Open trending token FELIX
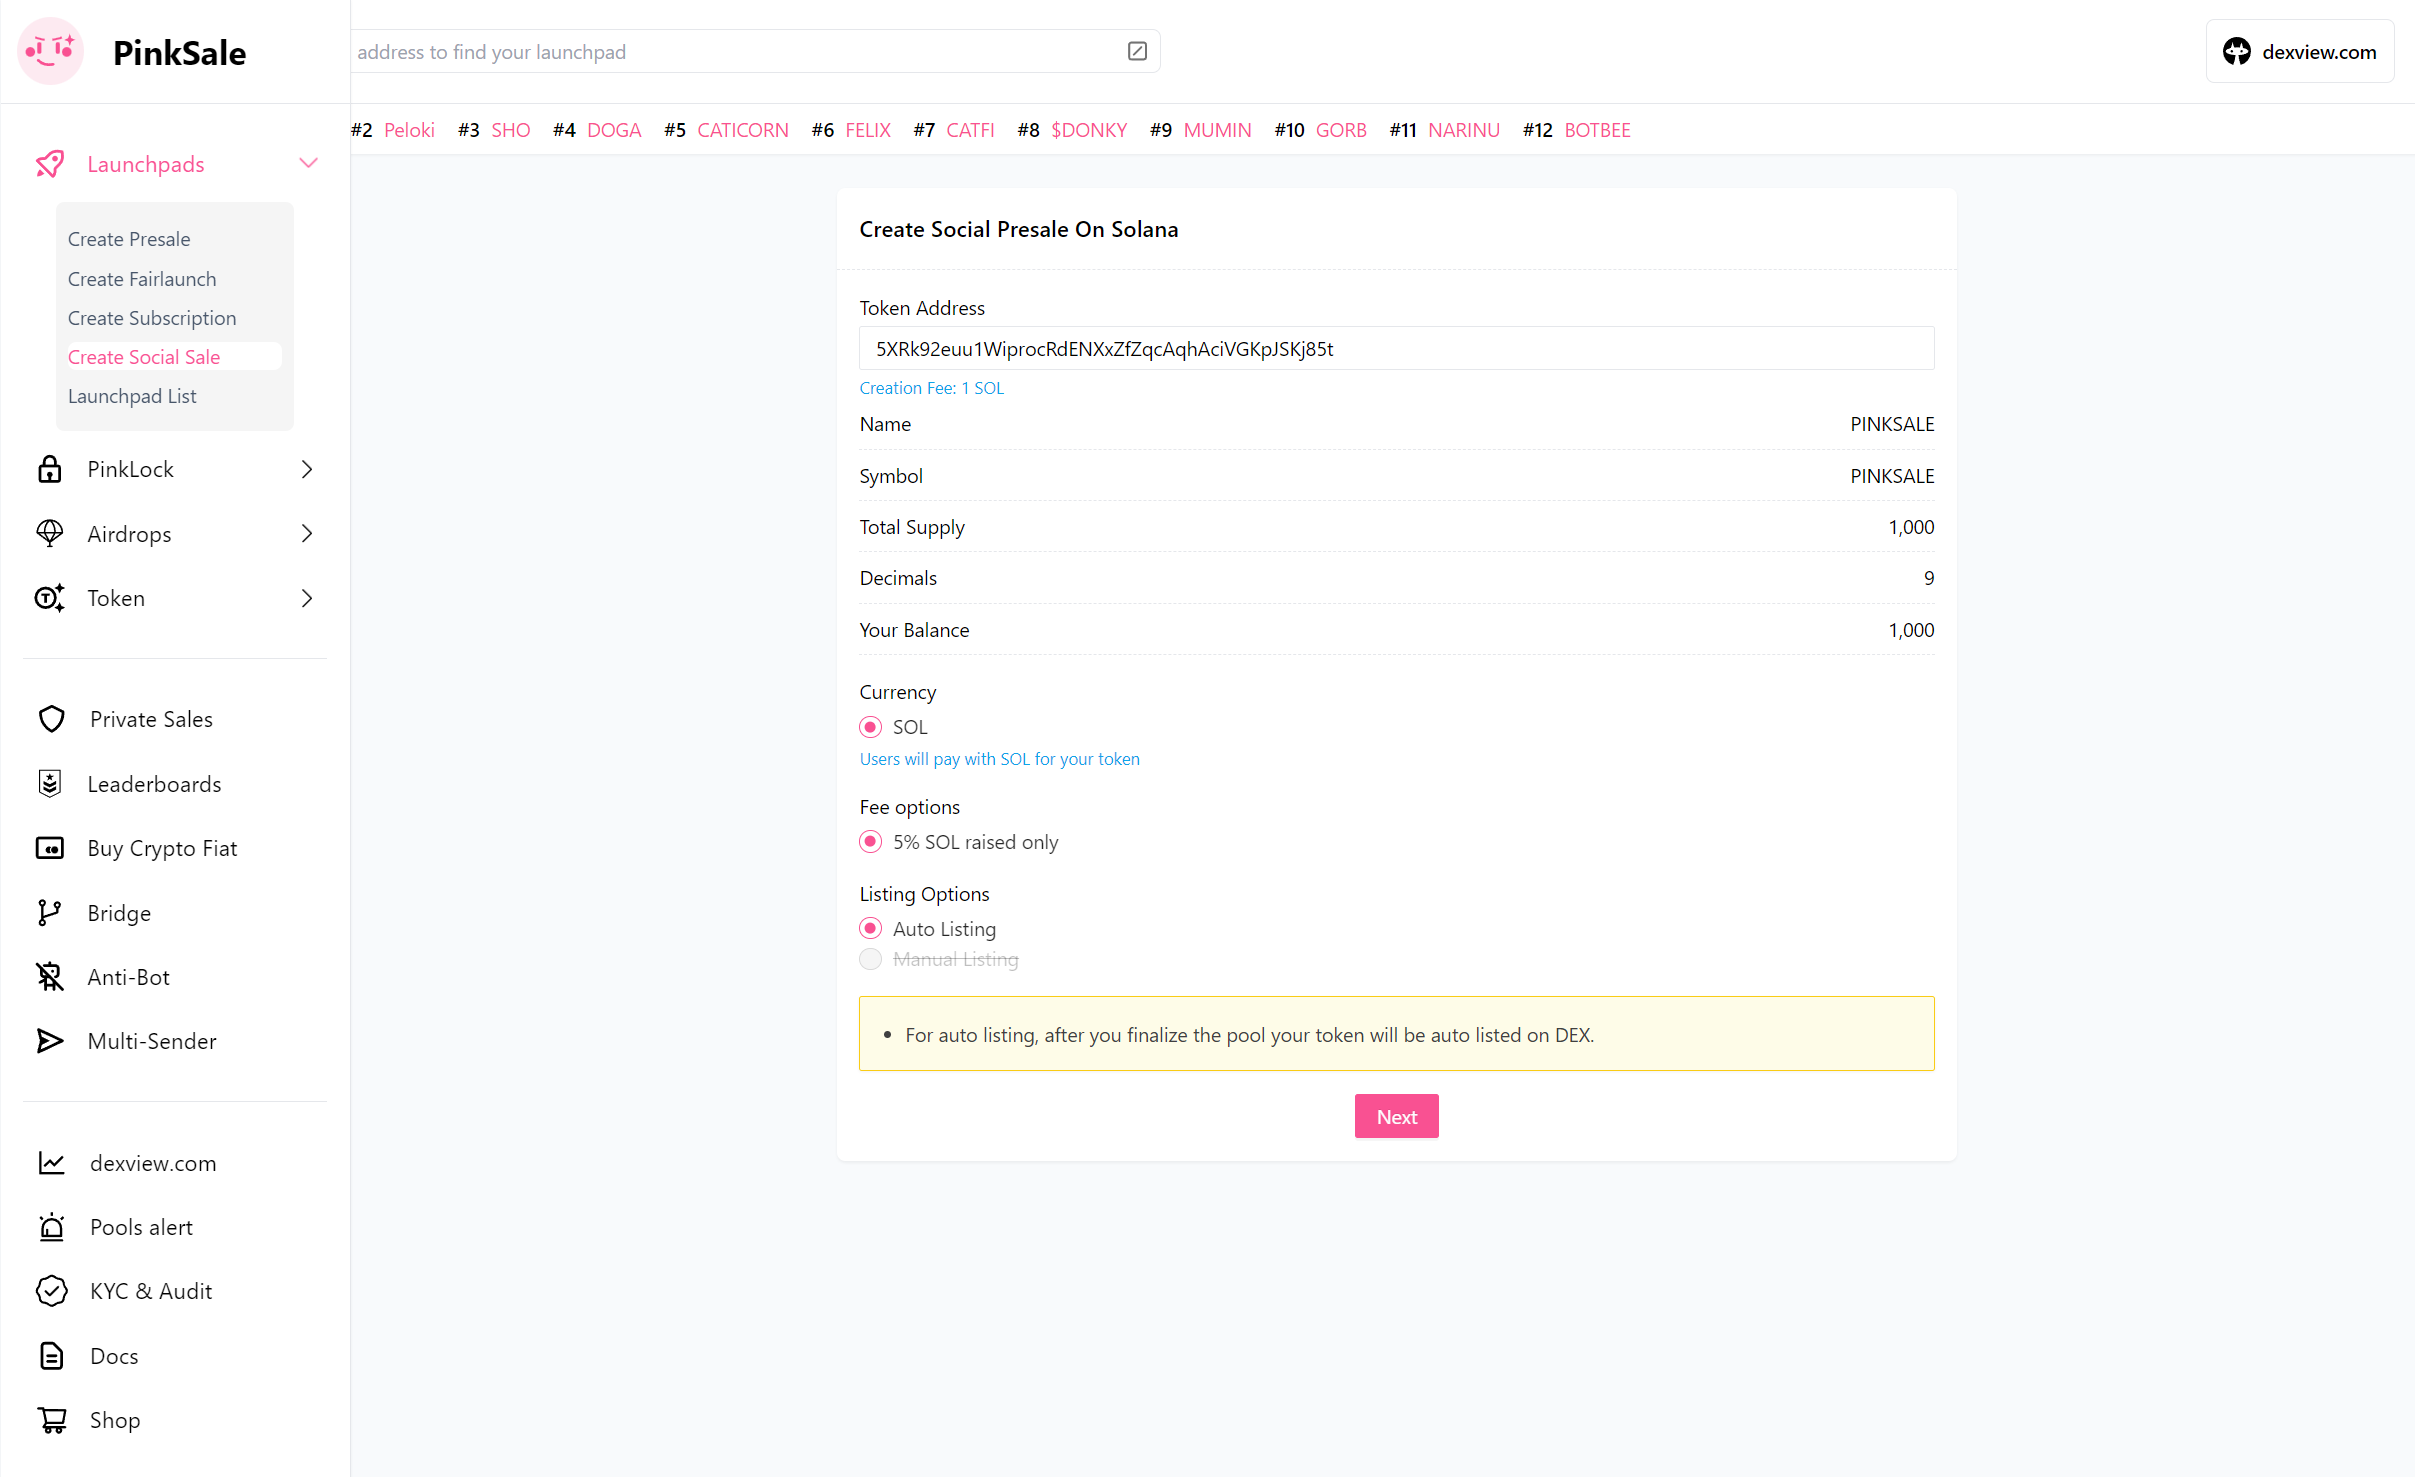The image size is (2415, 1477). click(x=868, y=130)
